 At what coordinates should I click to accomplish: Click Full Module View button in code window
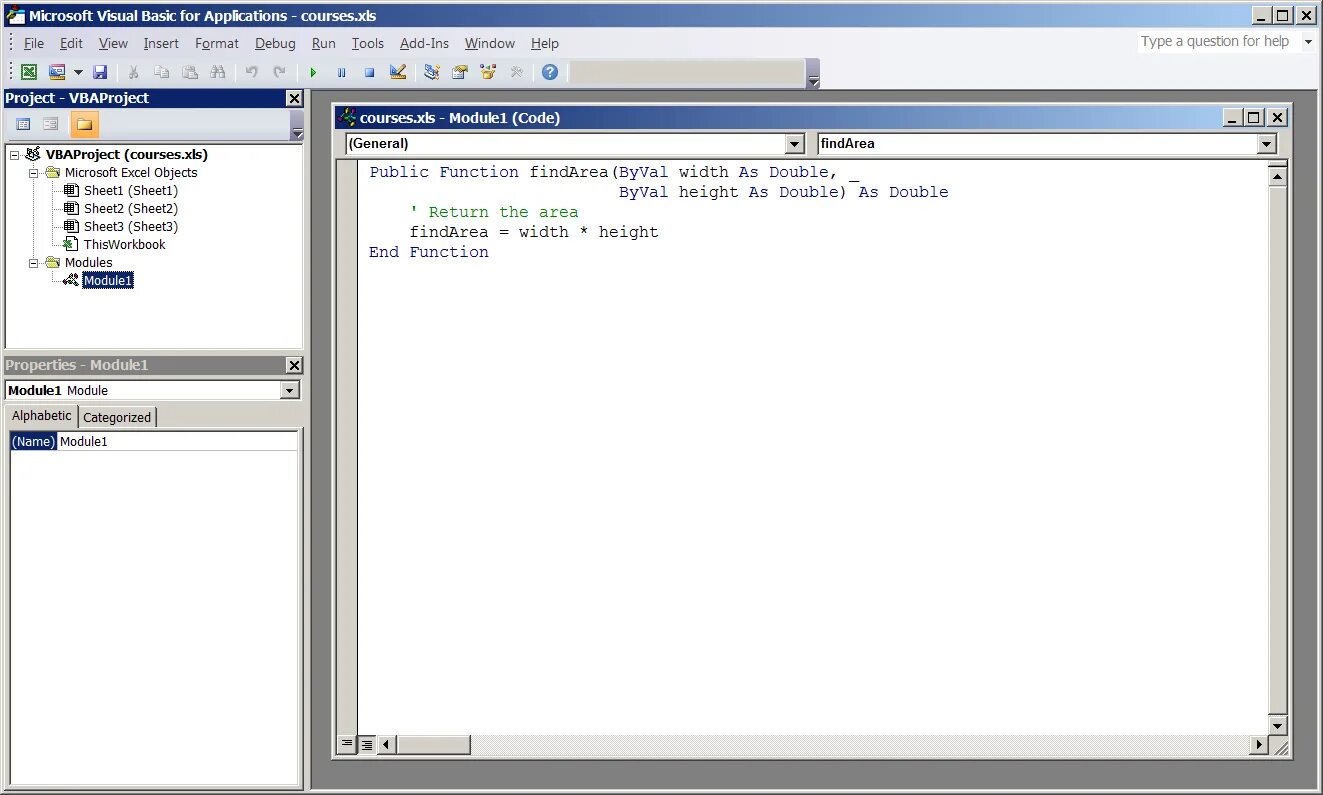click(367, 744)
